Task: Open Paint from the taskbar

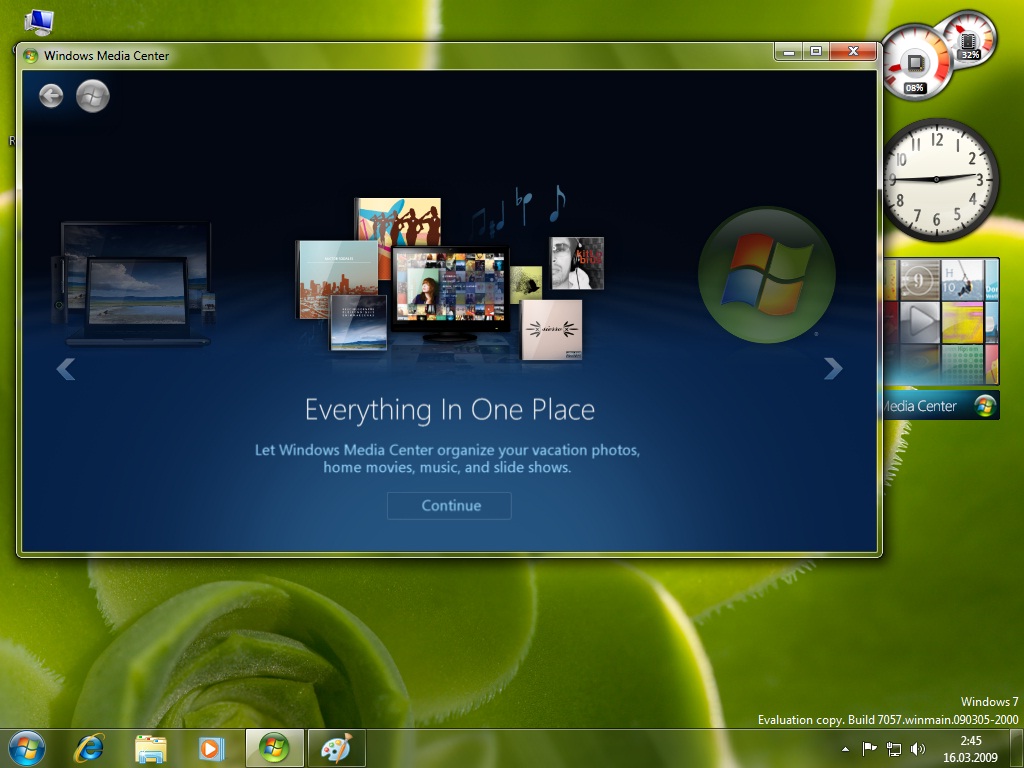Action: tap(336, 748)
